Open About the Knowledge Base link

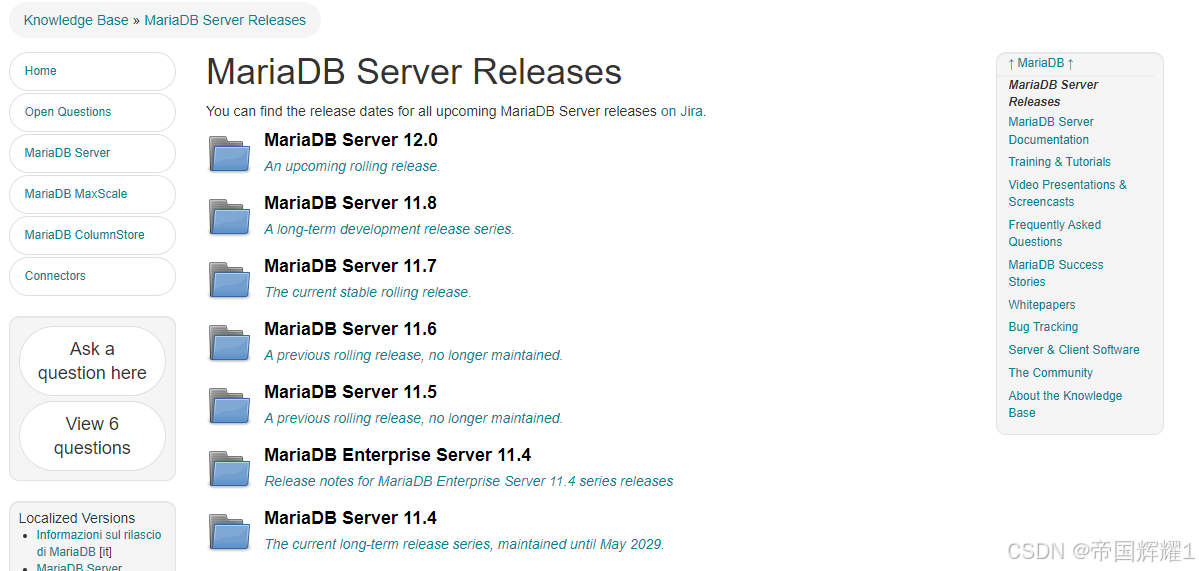point(1064,404)
